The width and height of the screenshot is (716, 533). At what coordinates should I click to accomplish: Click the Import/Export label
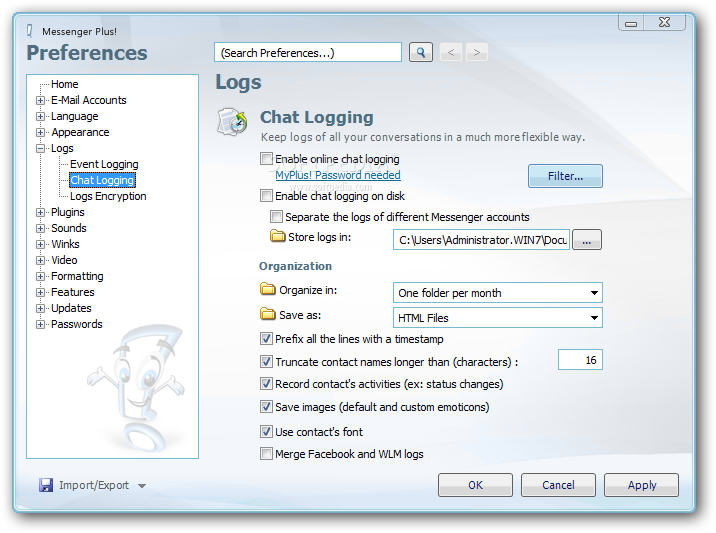click(94, 485)
